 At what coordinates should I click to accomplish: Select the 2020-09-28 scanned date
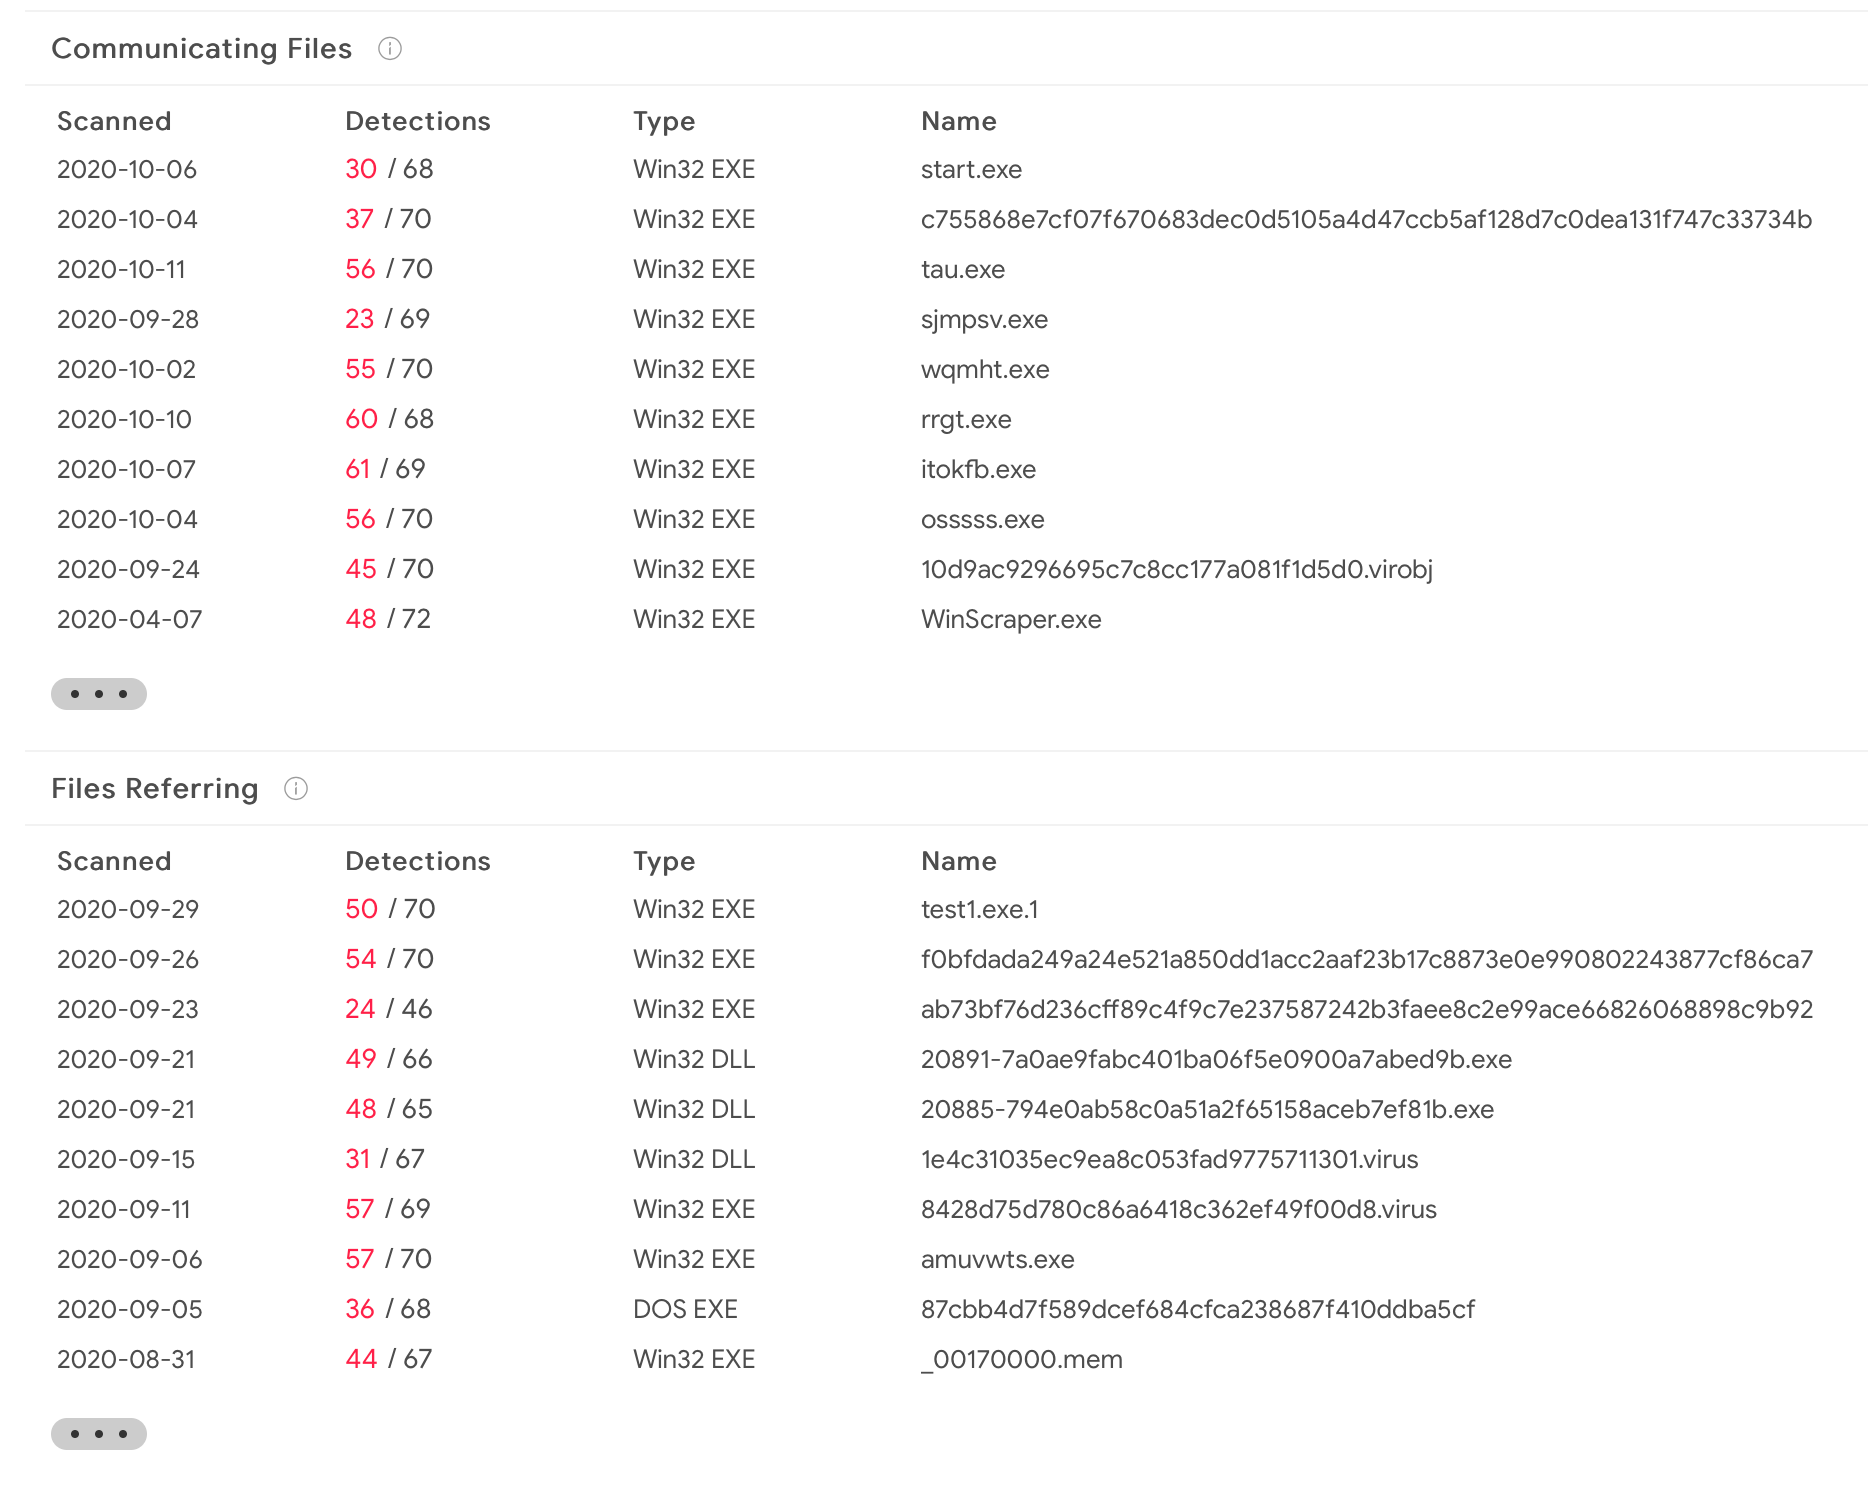(x=128, y=319)
